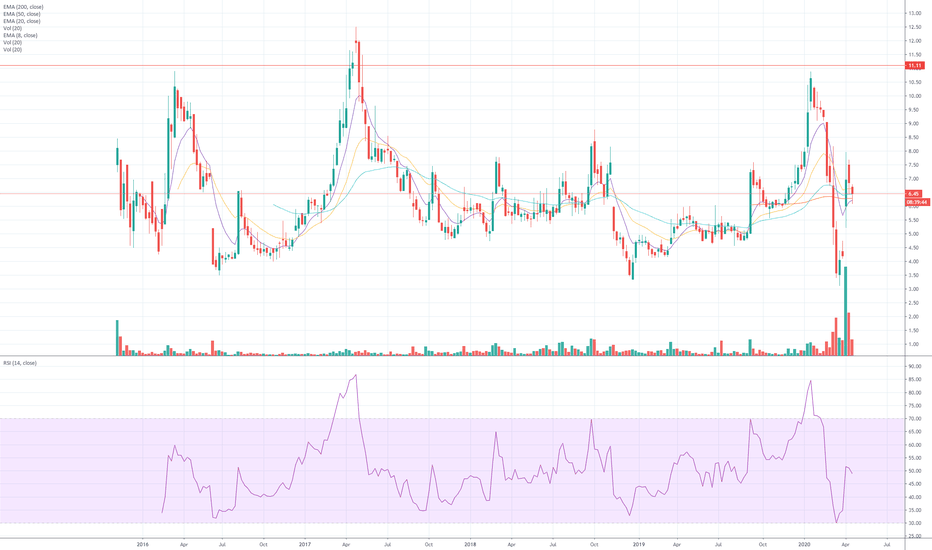
Task: Click the tallest green volume bar
Action: click(845, 311)
